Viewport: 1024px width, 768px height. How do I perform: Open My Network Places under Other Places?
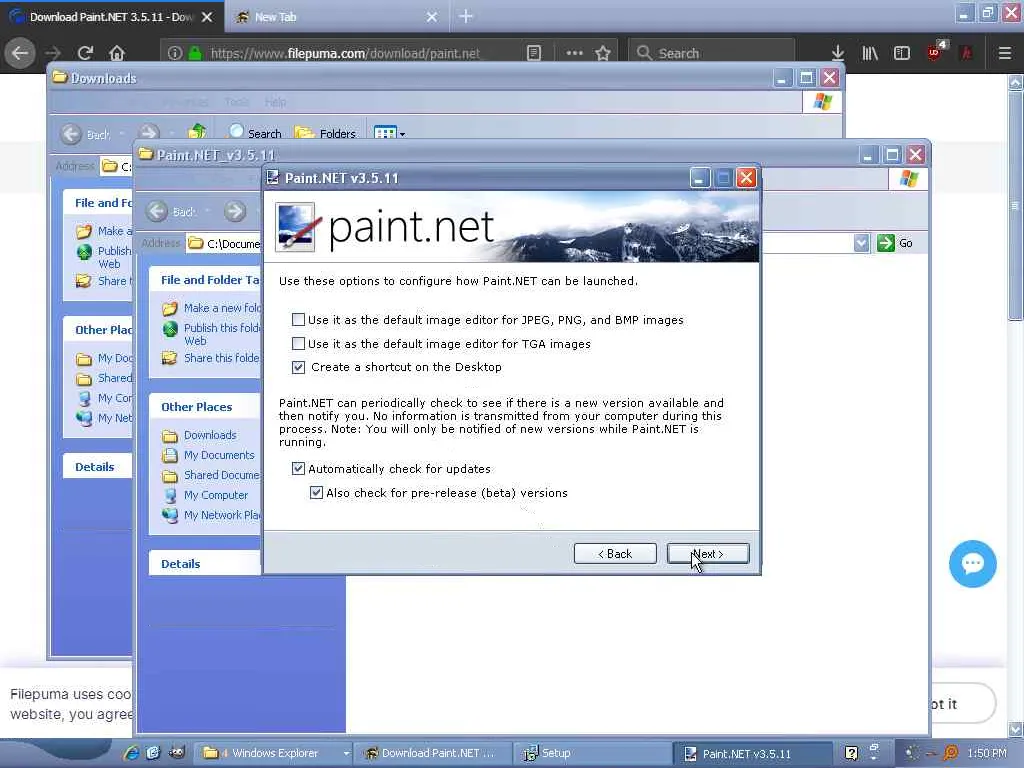tap(222, 515)
